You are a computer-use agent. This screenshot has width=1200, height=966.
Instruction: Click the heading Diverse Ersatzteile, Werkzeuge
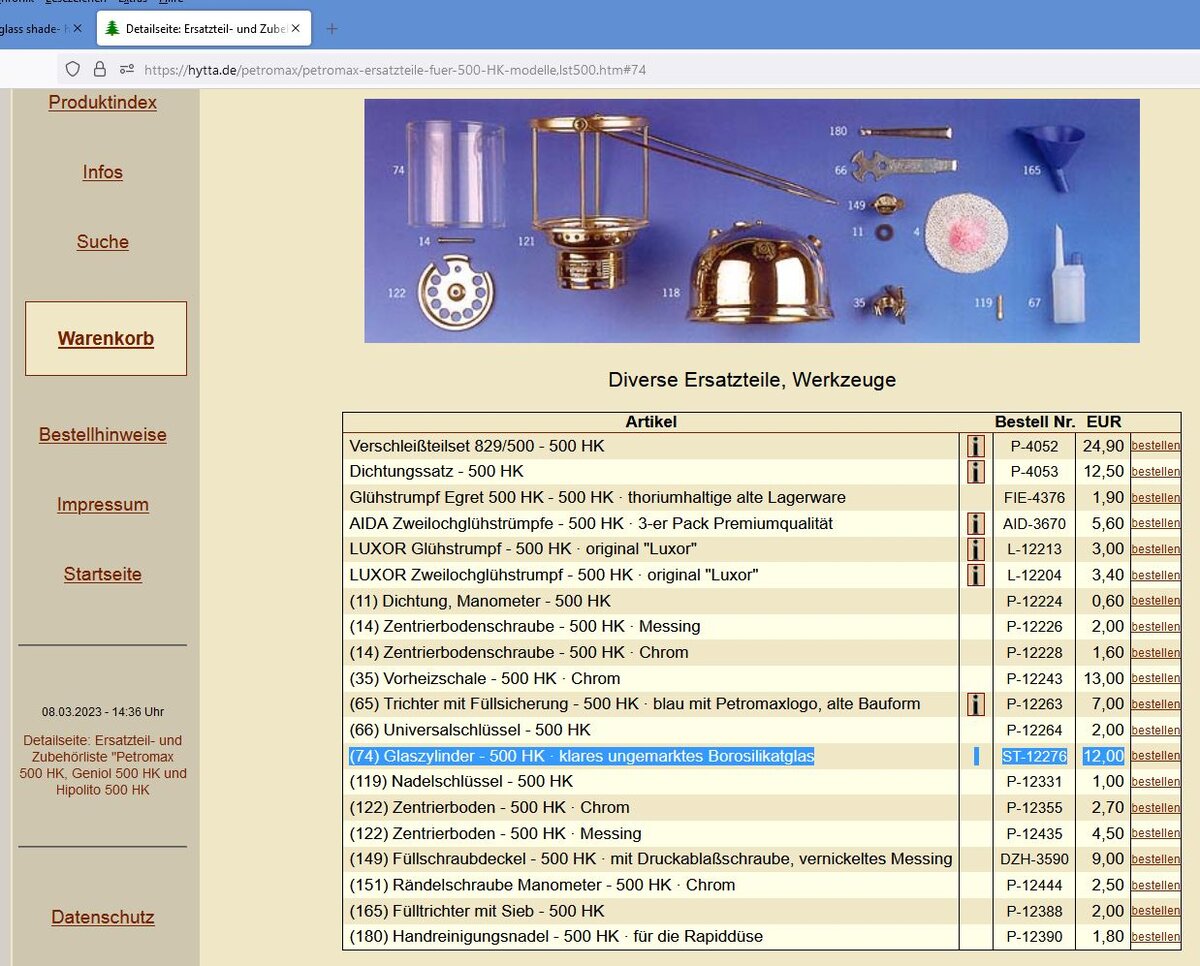(x=752, y=380)
